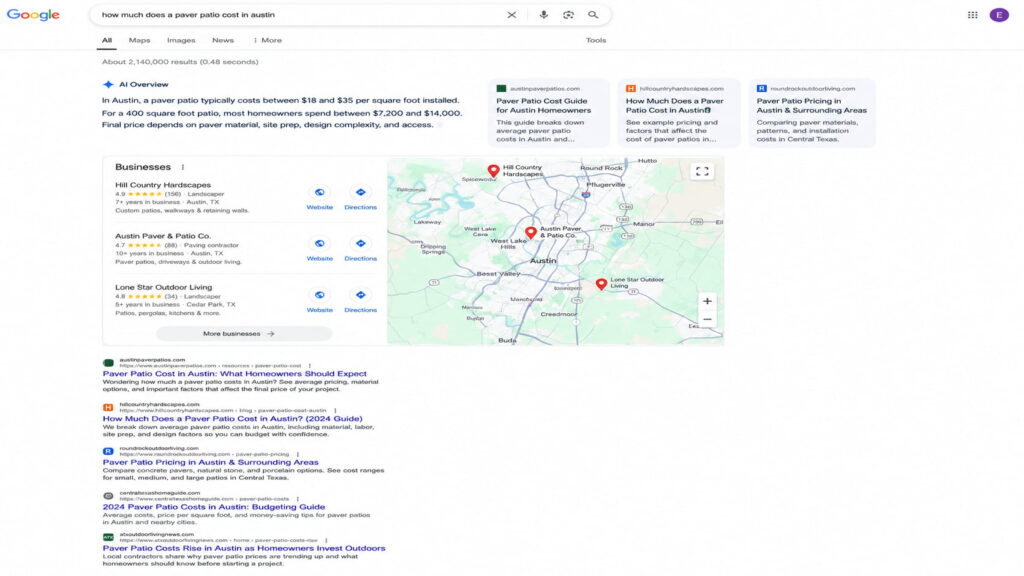Click the Pflugerville label on map
This screenshot has height=576, width=1024.
tap(605, 185)
